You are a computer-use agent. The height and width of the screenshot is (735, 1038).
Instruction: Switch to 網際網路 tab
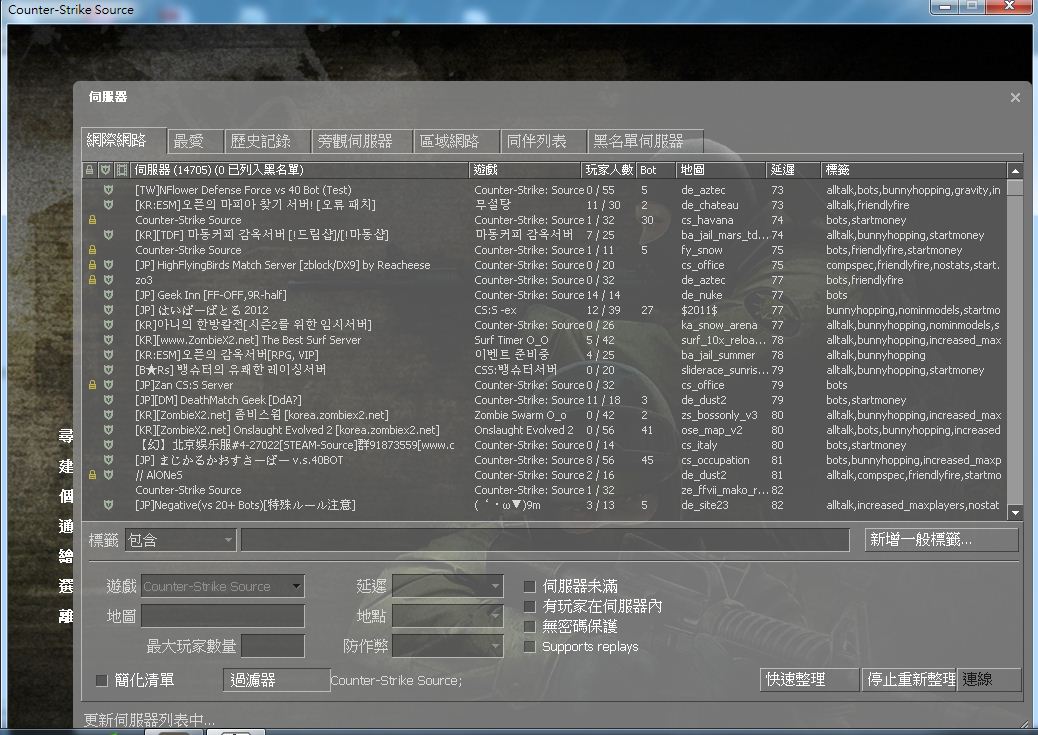pos(123,140)
